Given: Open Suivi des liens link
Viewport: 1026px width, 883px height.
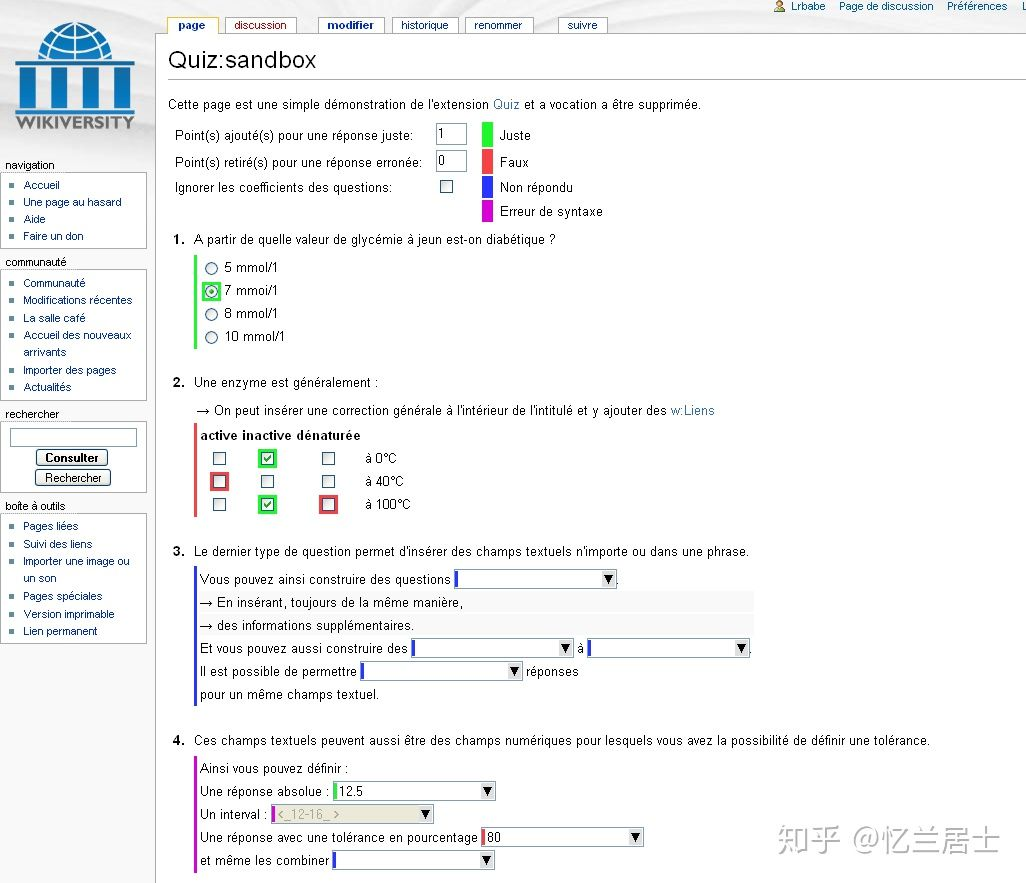Looking at the screenshot, I should pyautogui.click(x=58, y=544).
